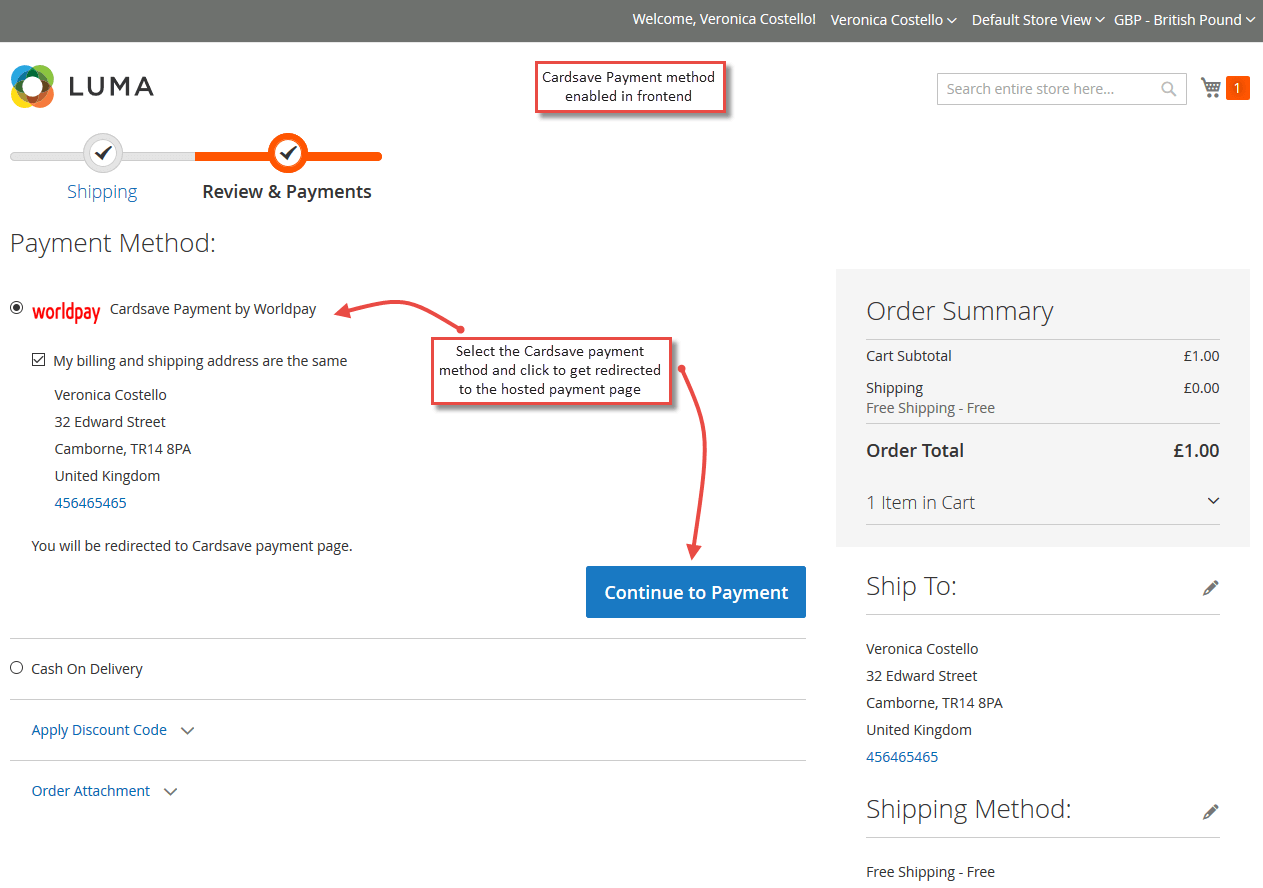This screenshot has width=1263, height=888.
Task: Click the Review & Payments step circle
Action: tap(288, 153)
